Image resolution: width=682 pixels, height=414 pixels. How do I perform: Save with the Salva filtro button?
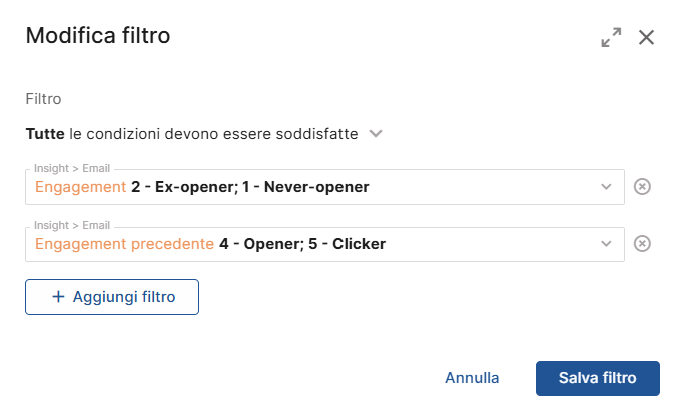coord(598,378)
